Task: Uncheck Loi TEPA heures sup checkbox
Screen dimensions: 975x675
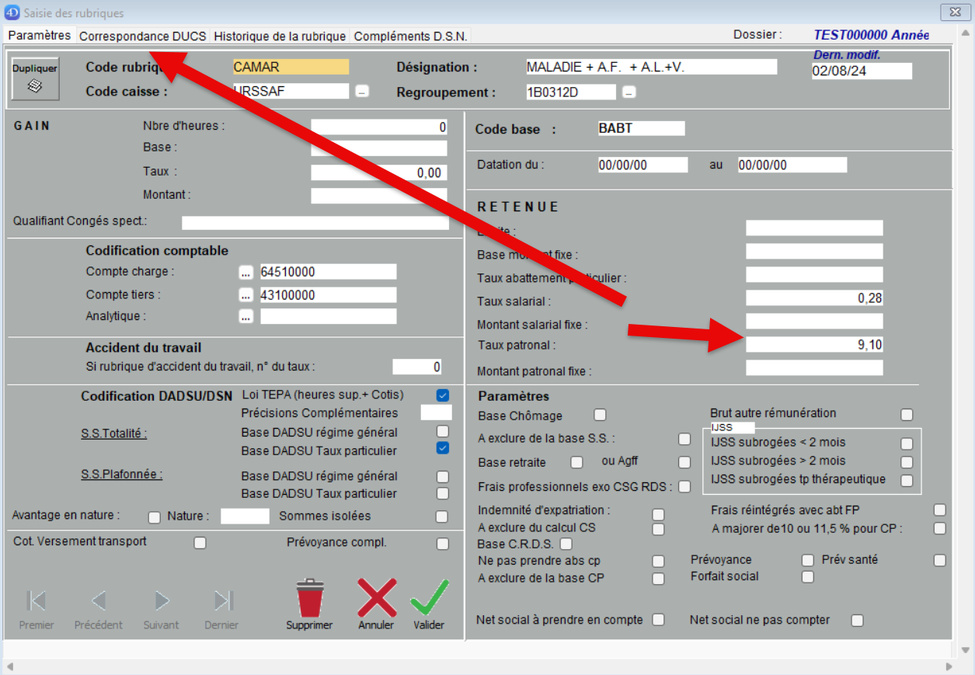Action: 443,396
